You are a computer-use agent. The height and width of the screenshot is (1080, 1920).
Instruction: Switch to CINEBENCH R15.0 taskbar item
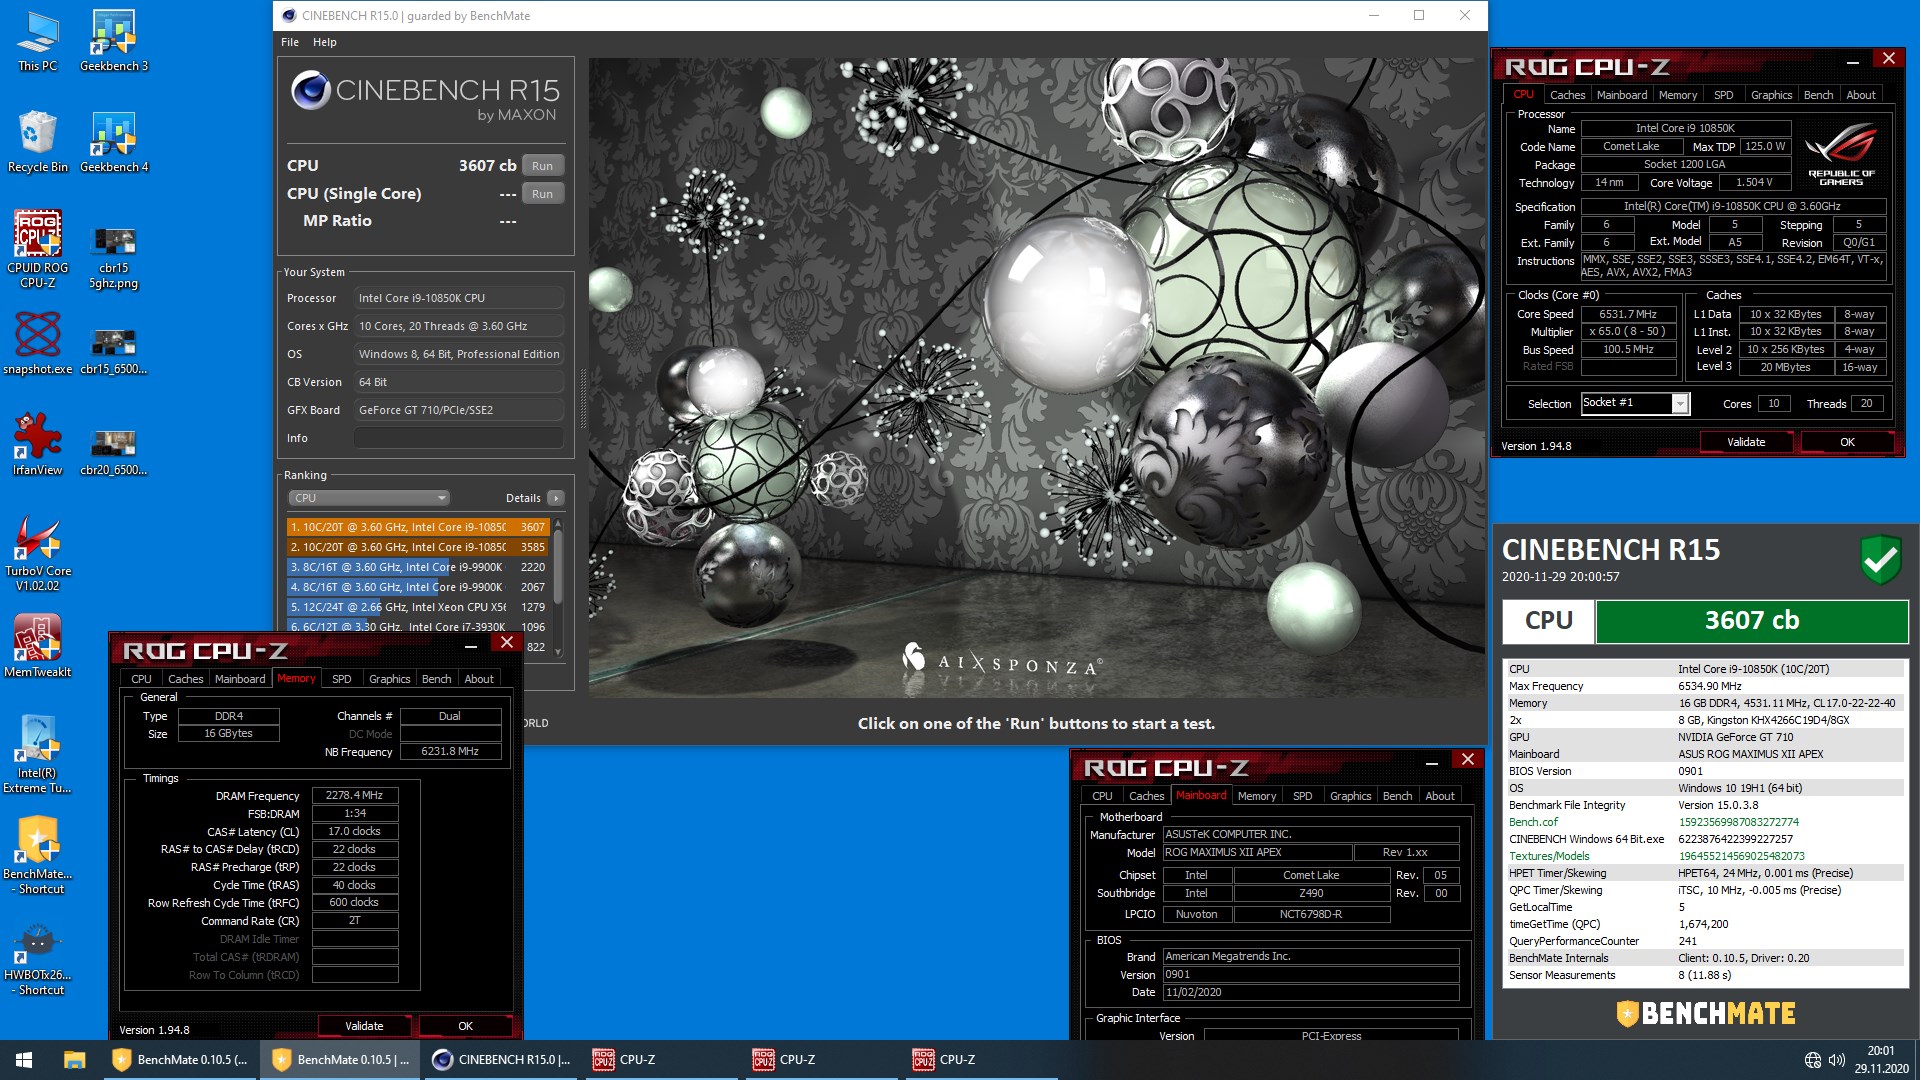click(501, 1060)
